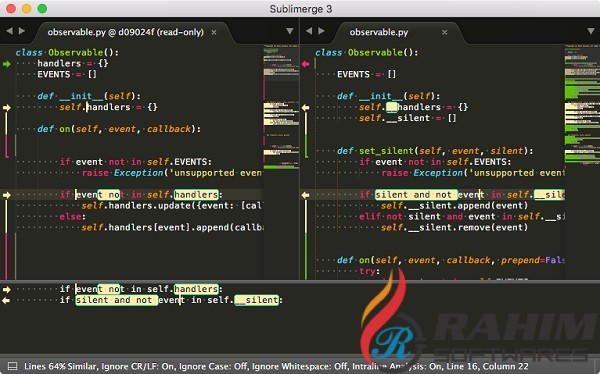Click 'elif not silent and event' line
Image resolution: width=600 pixels, height=374 pixels.
tap(462, 217)
